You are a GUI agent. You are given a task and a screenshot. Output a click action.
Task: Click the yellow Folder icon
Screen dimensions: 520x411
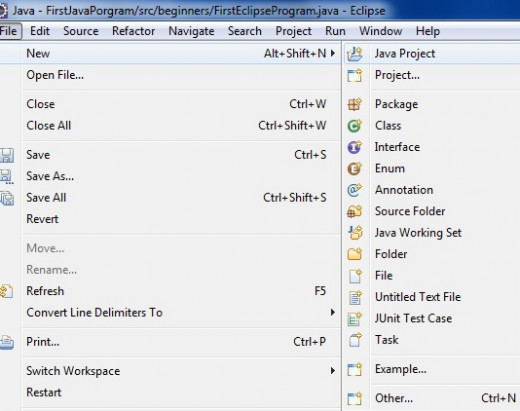(x=354, y=254)
